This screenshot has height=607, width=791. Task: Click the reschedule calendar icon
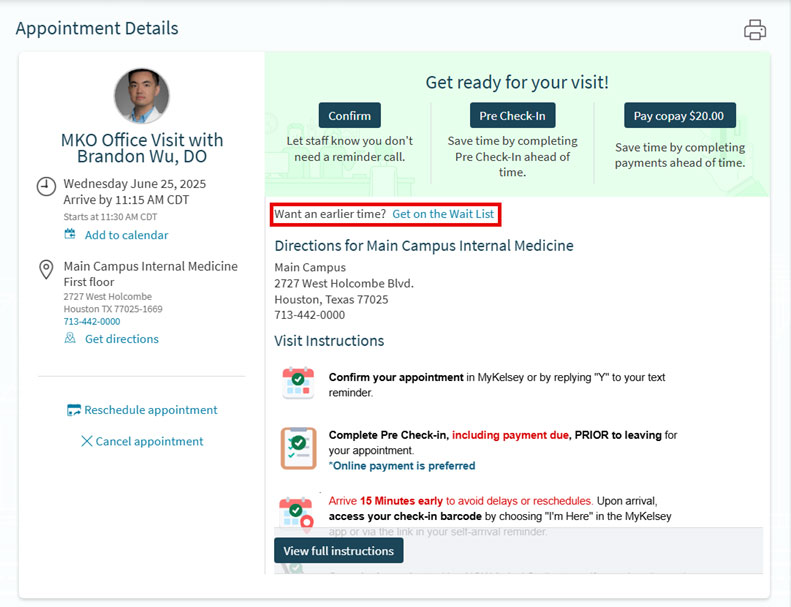(73, 410)
